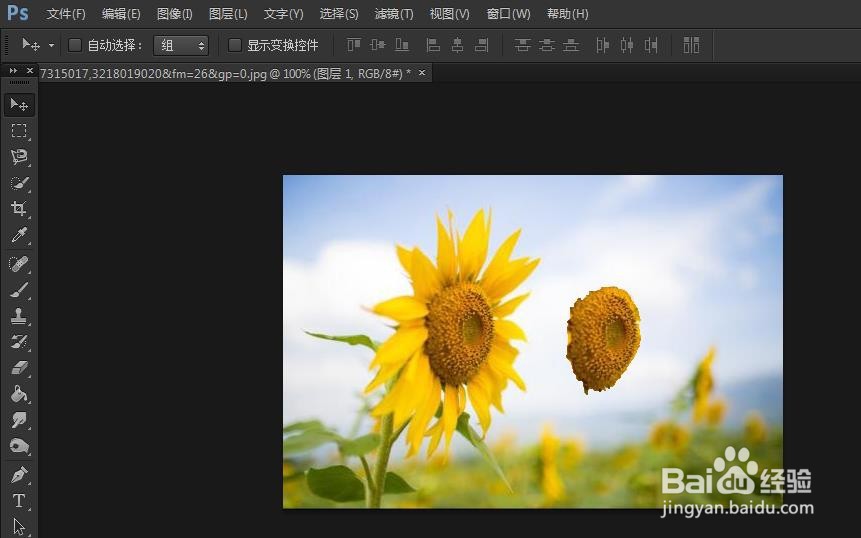861x538 pixels.
Task: Select the Crop tool
Action: pos(19,209)
